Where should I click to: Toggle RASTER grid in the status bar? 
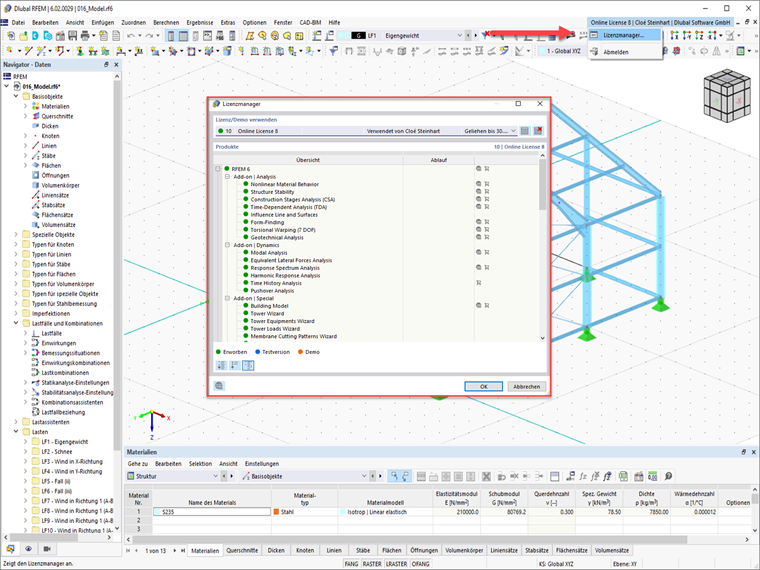372,564
